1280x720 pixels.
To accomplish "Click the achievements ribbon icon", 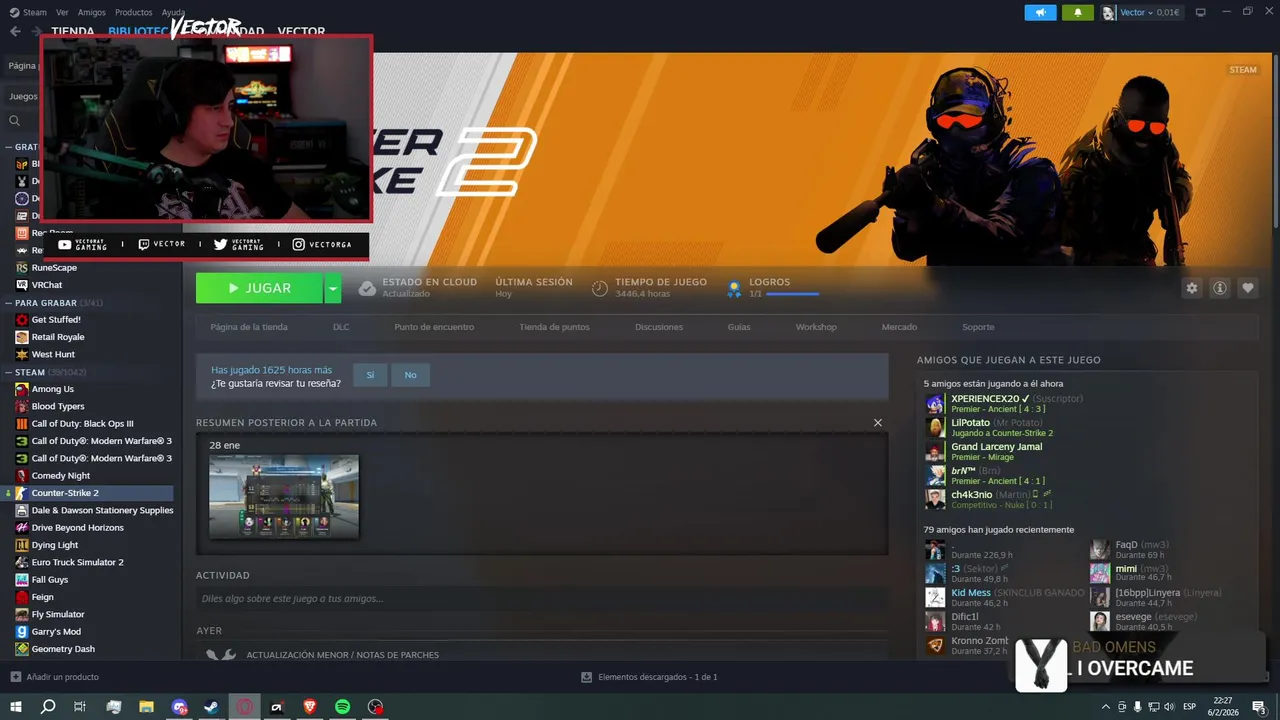I will [734, 288].
